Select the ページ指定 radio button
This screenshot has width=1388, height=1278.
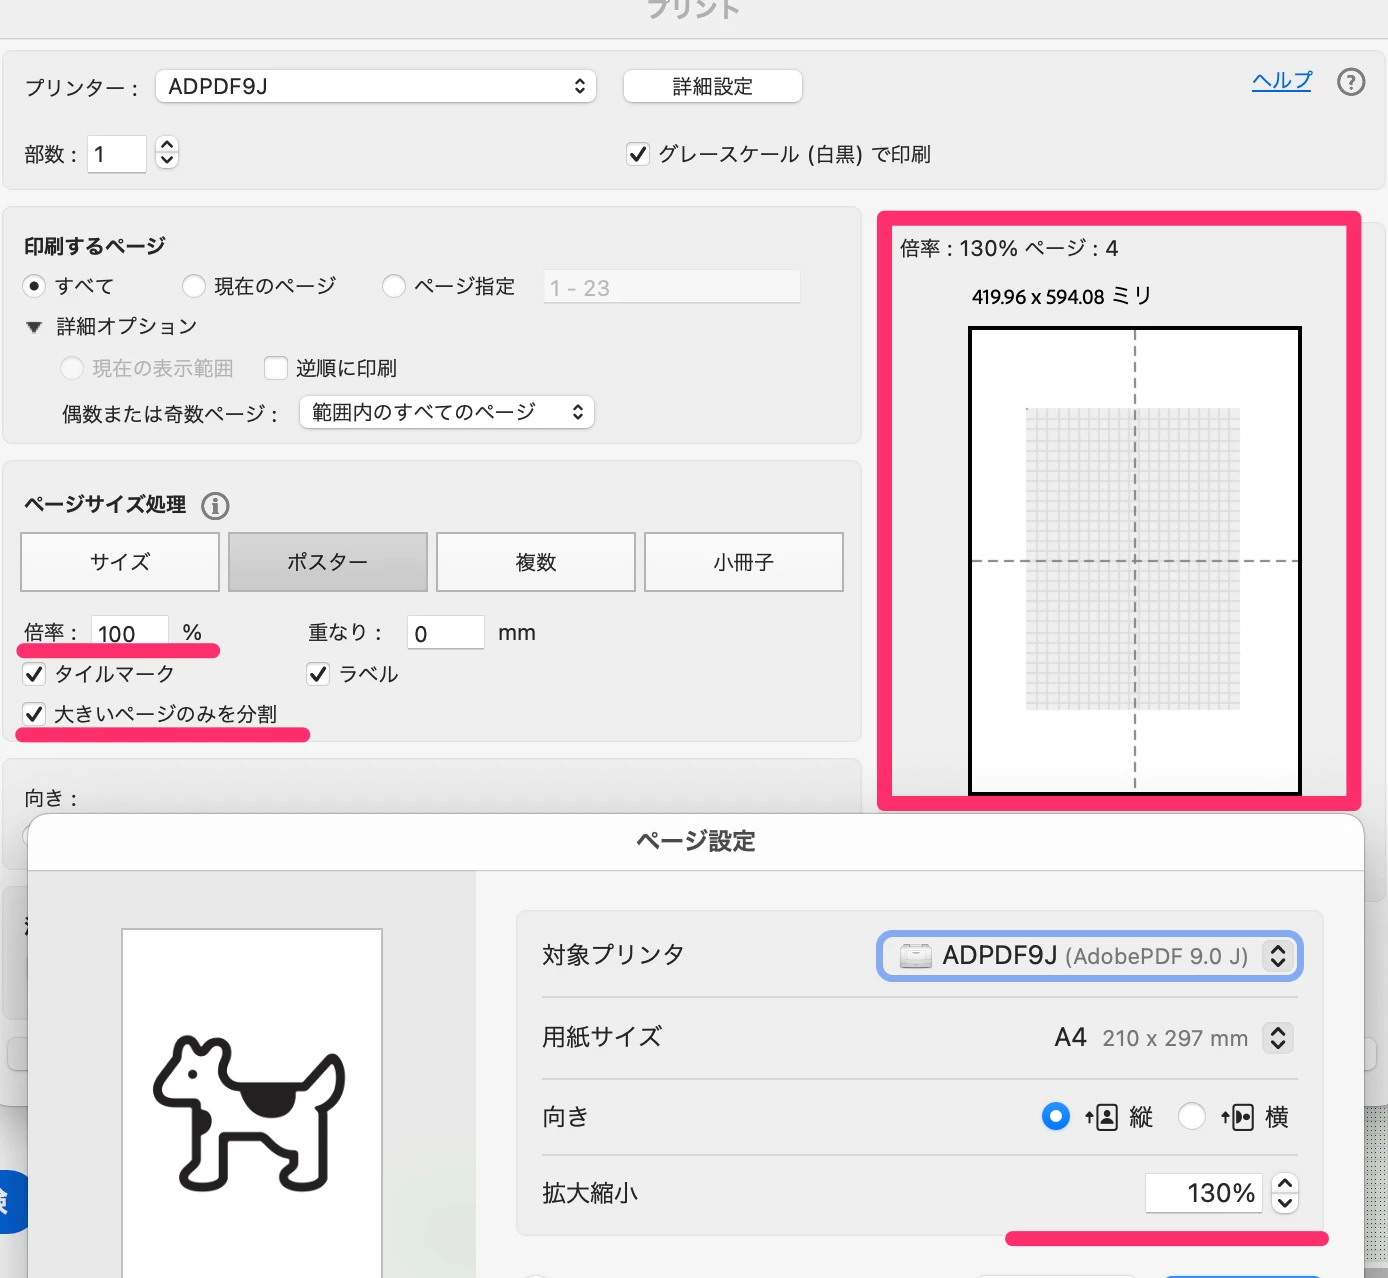click(x=394, y=286)
